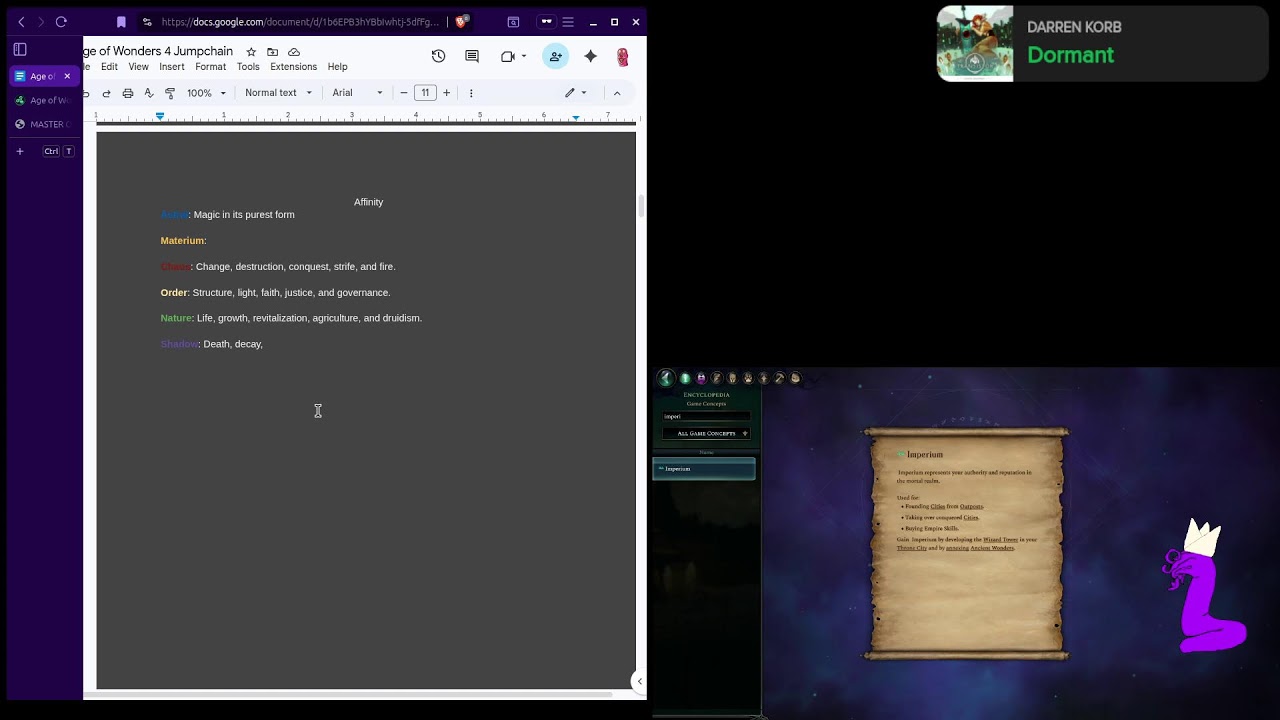Screen dimensions: 1280x720
Task: Star the Age of Wonders document
Action: click(251, 52)
